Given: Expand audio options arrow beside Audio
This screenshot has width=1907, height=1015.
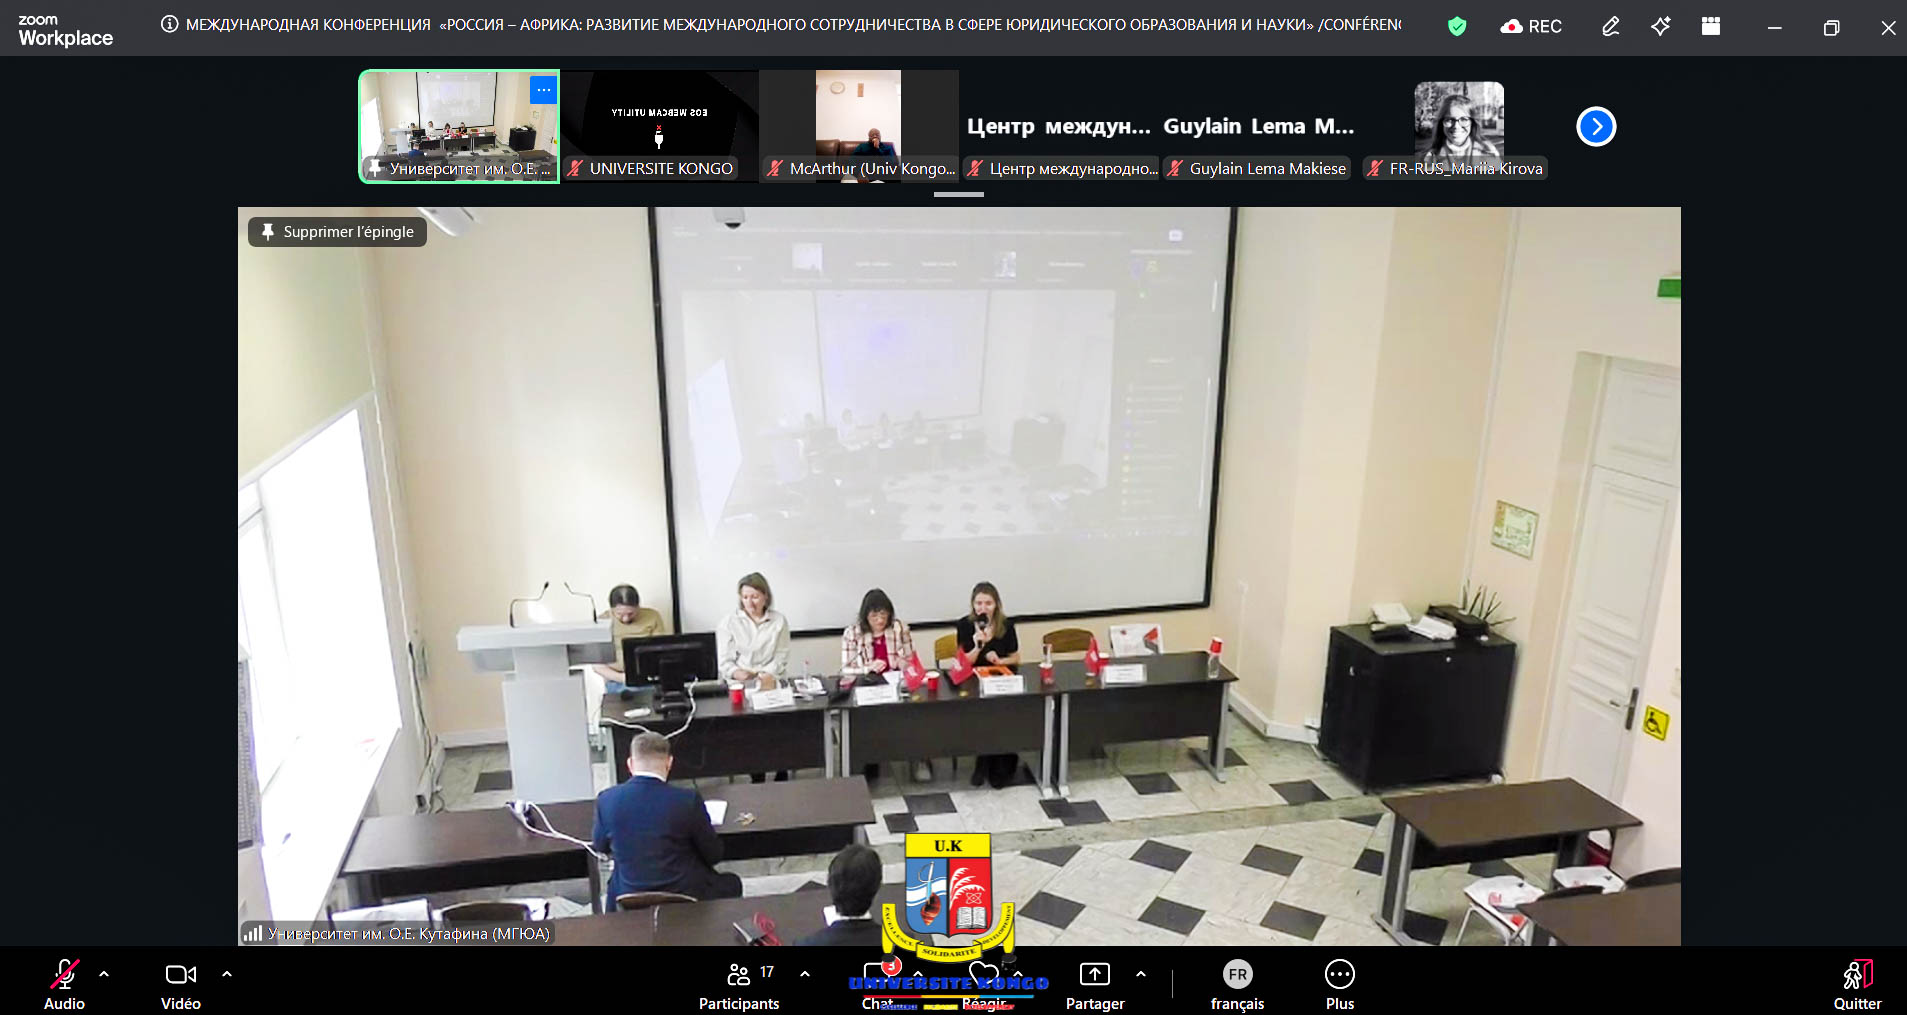Looking at the screenshot, I should coord(104,973).
